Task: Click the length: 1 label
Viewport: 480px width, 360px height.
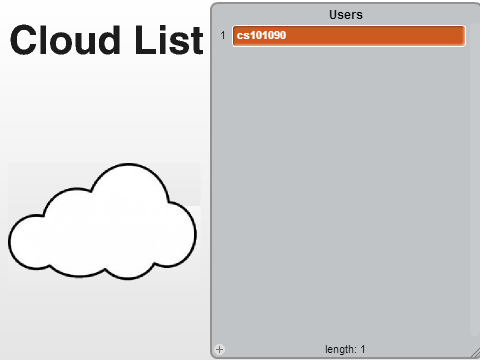Action: (345, 349)
